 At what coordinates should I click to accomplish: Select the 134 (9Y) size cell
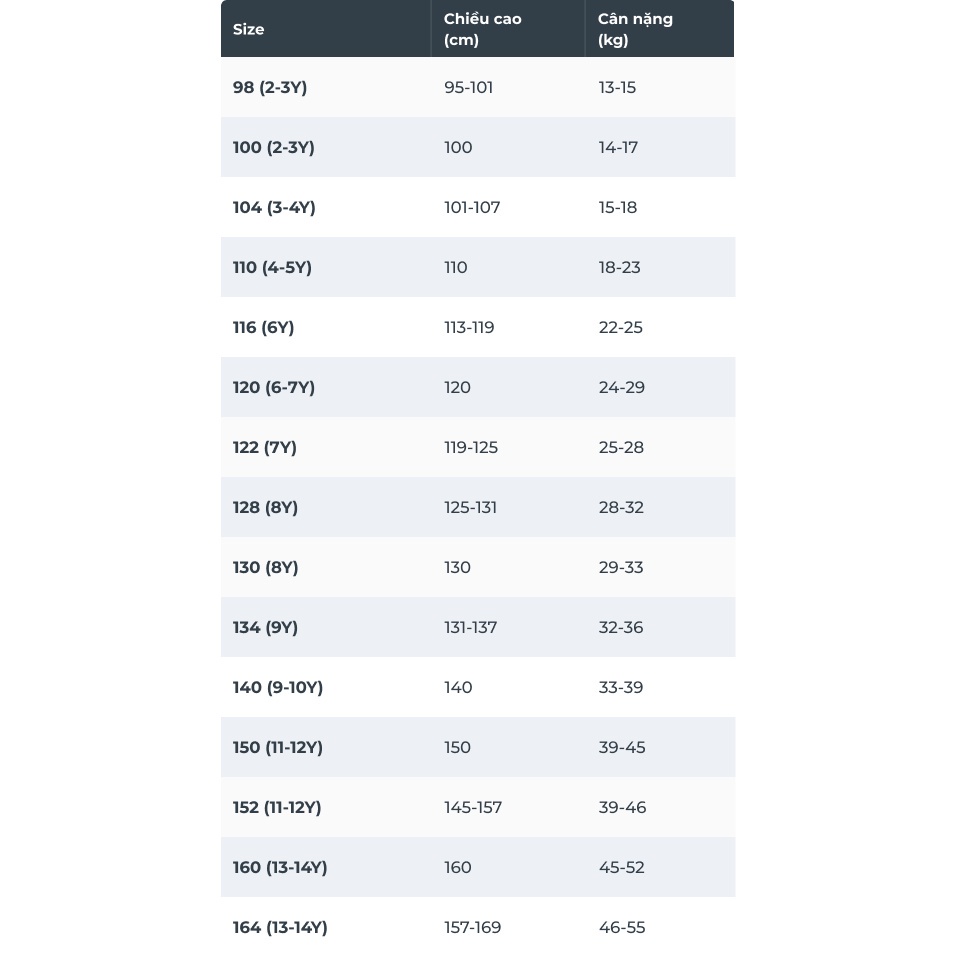(266, 627)
